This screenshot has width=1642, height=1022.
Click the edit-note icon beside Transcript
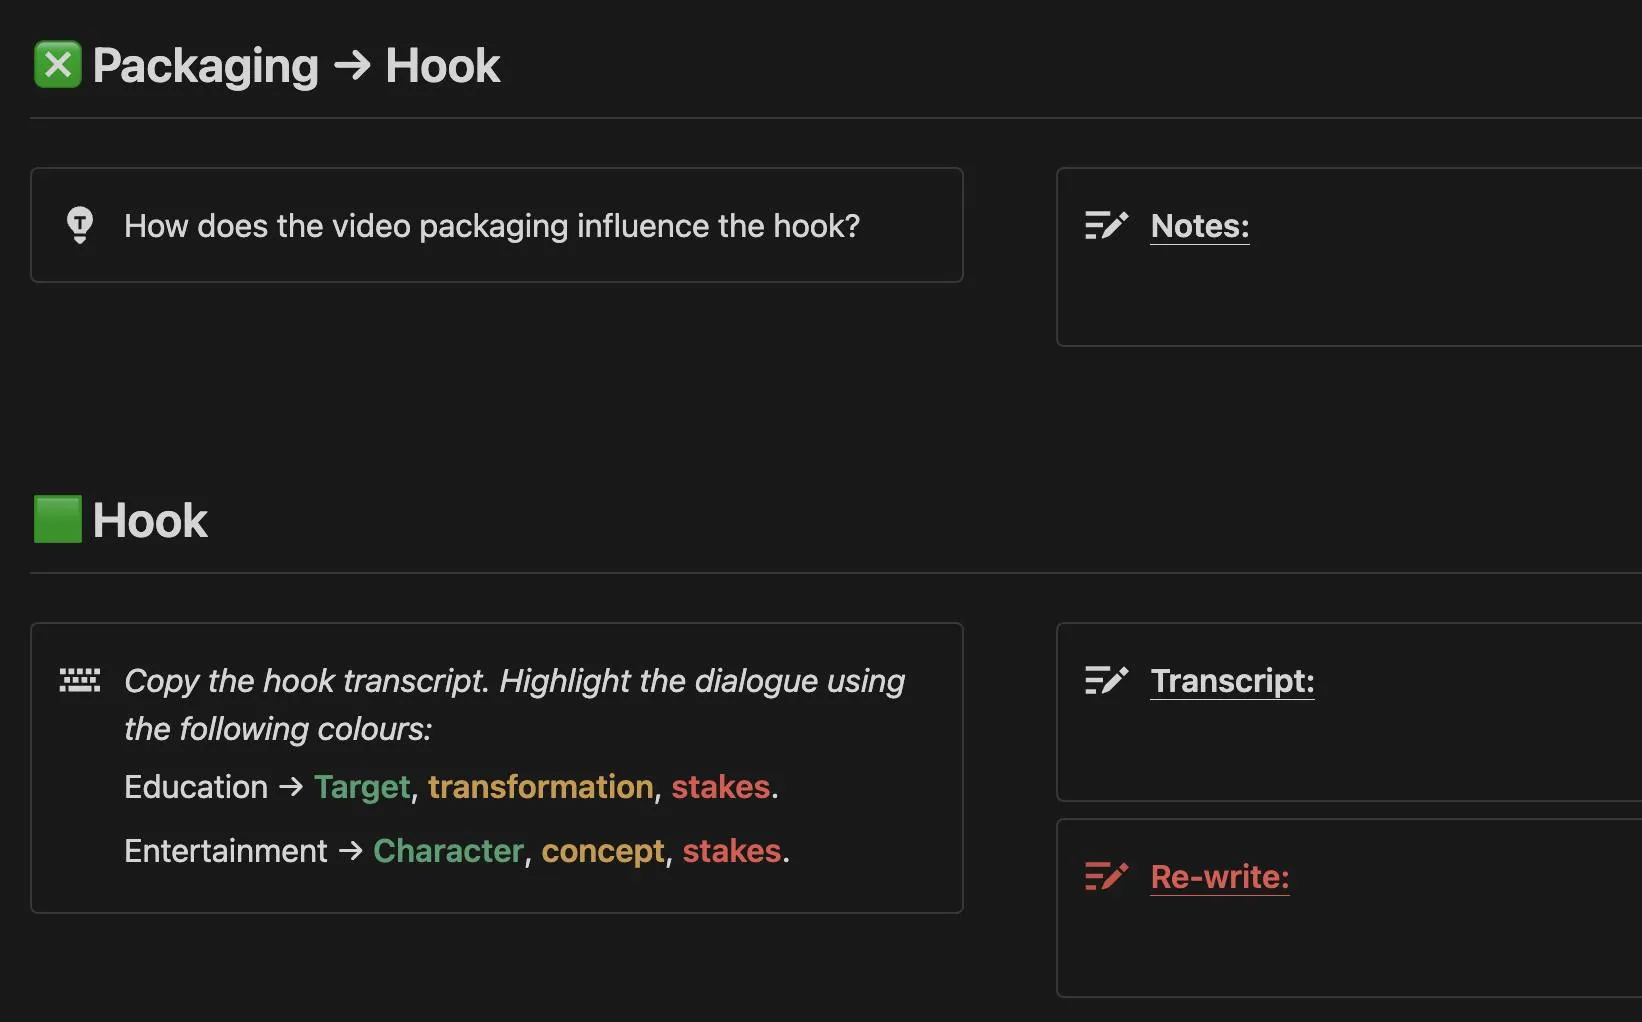pos(1106,681)
